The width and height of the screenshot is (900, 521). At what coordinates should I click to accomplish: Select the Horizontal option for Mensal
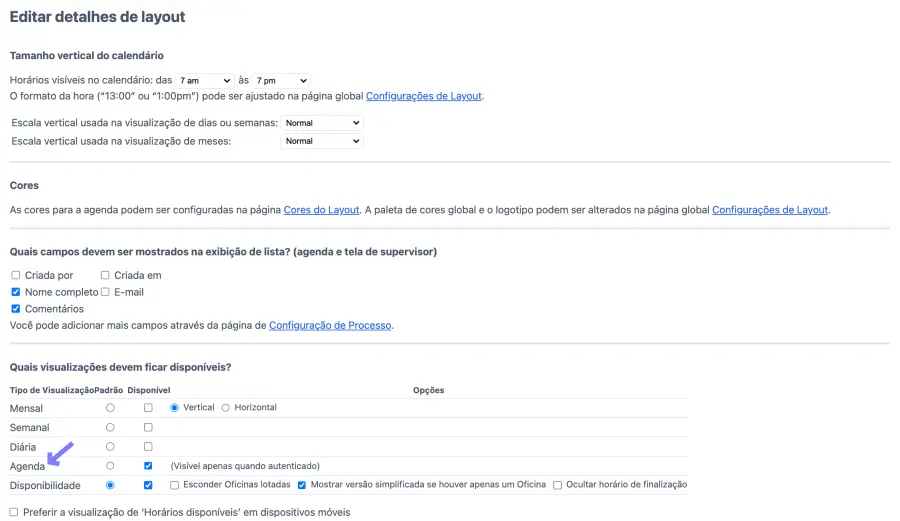click(226, 408)
